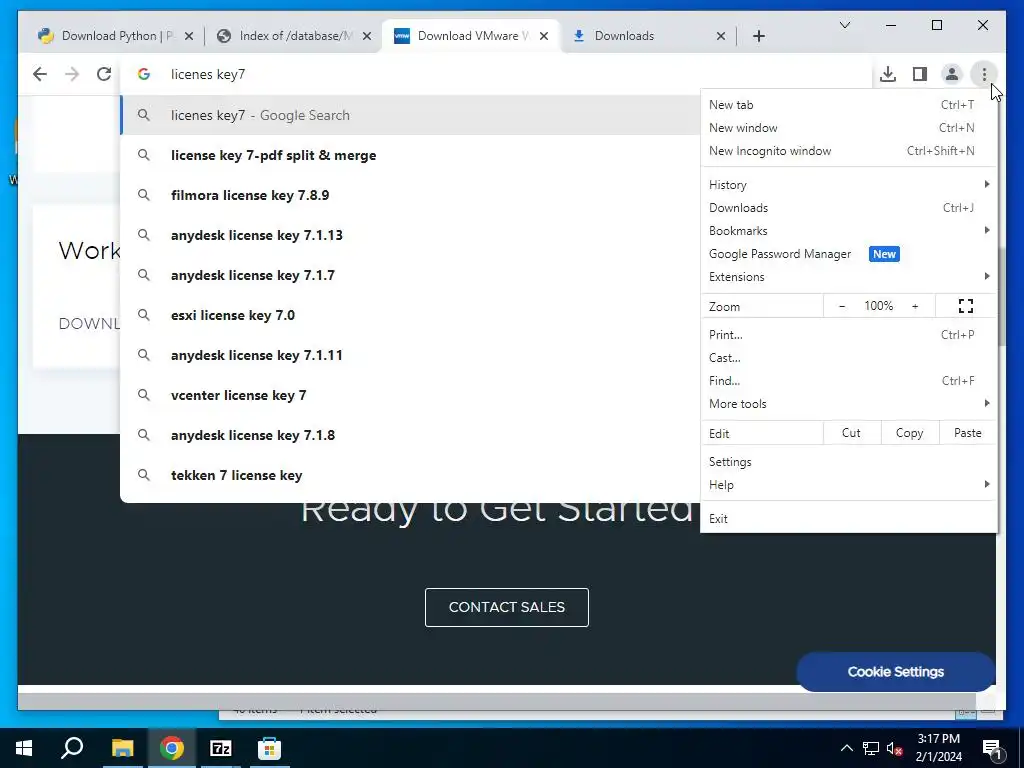Open the Windows Start menu
Screen dimensions: 1024x768
pyautogui.click(x=24, y=748)
